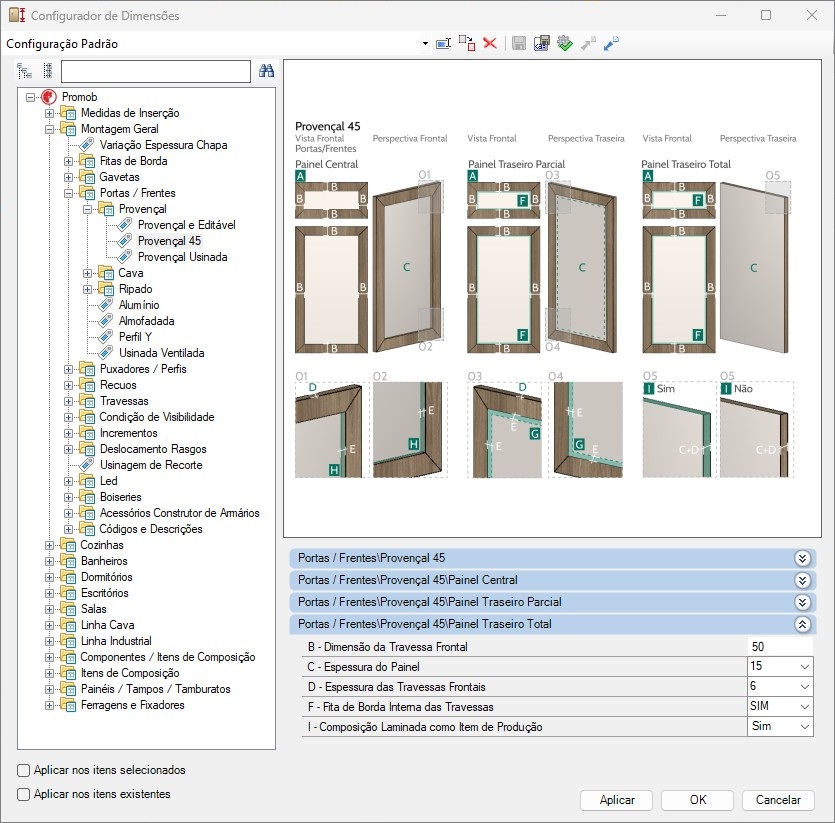Viewport: 835px width, 823px height.
Task: Open the 'F - Fita de Borda Interna' dropdown
Action: click(x=805, y=707)
